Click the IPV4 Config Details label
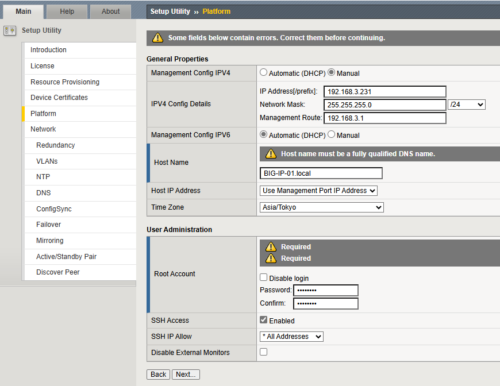Image resolution: width=500 pixels, height=386 pixels. (x=181, y=104)
